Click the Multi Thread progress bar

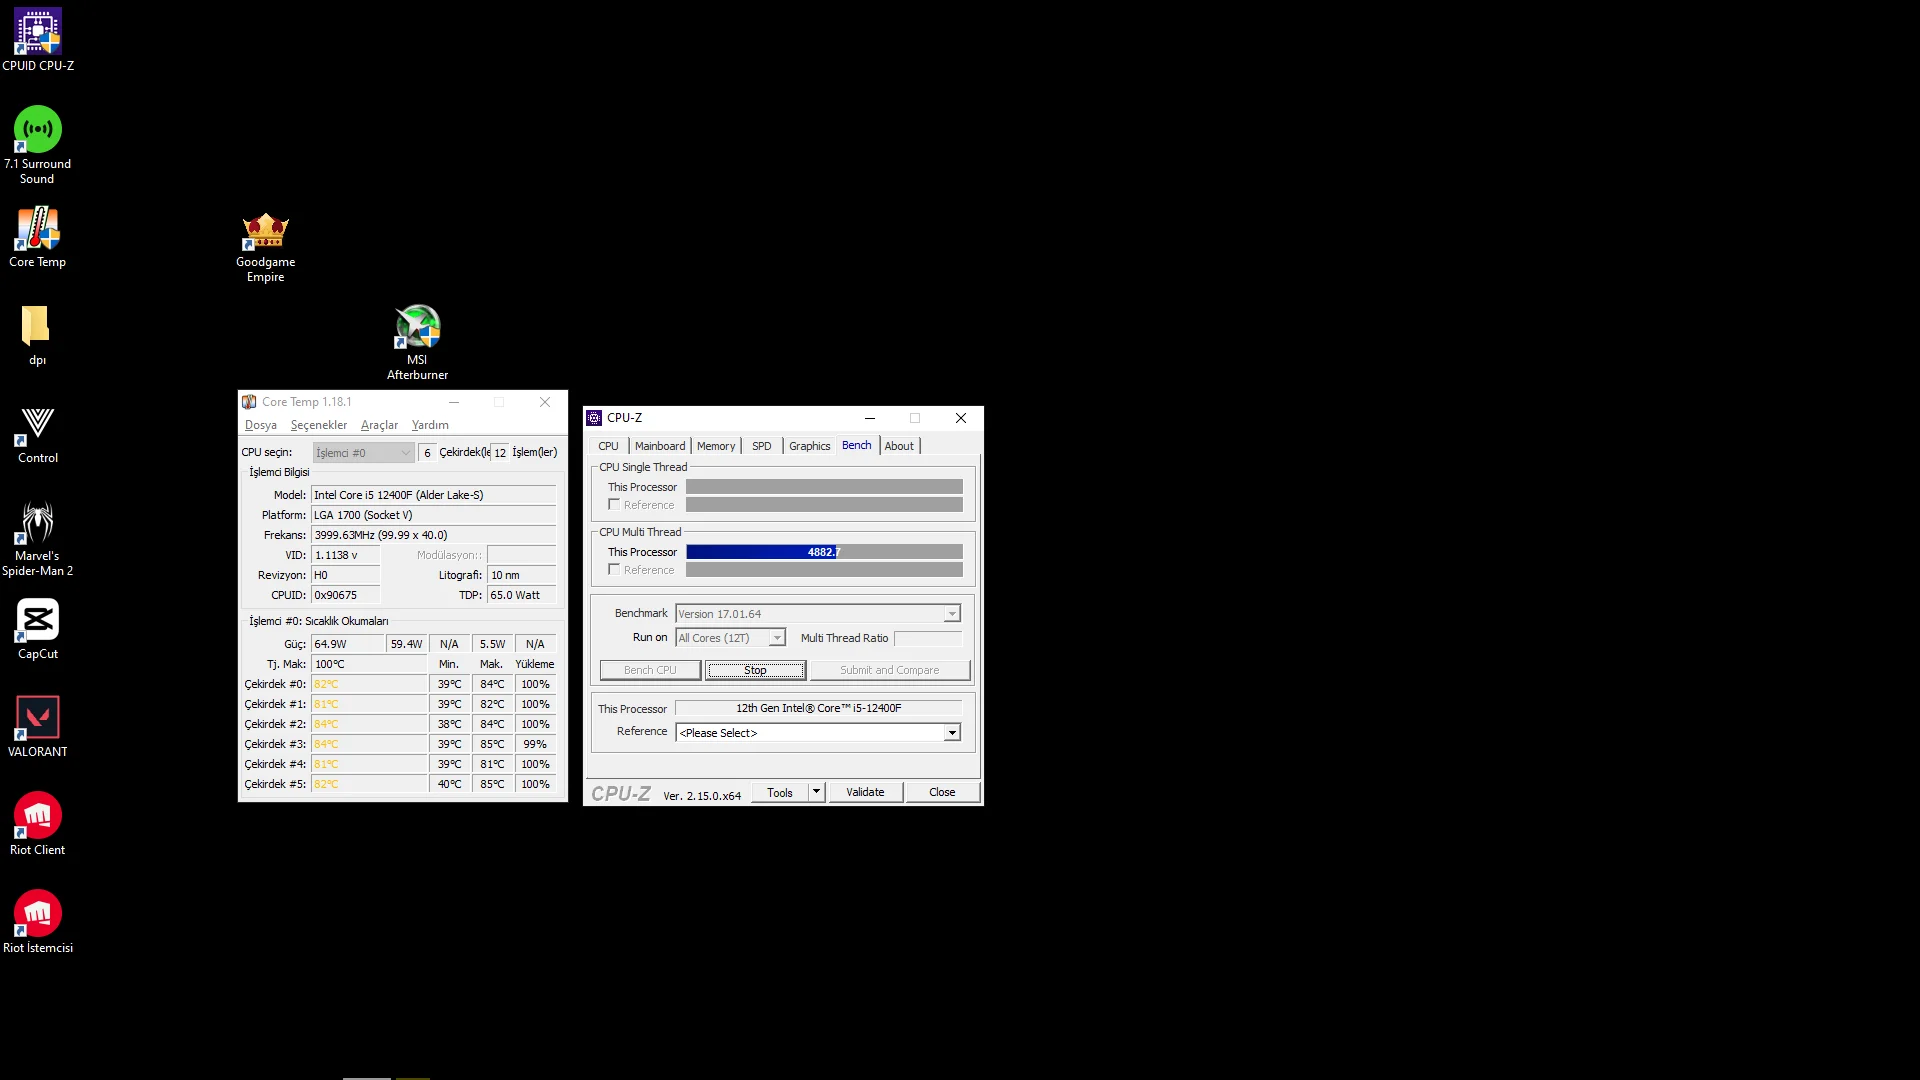pyautogui.click(x=824, y=552)
